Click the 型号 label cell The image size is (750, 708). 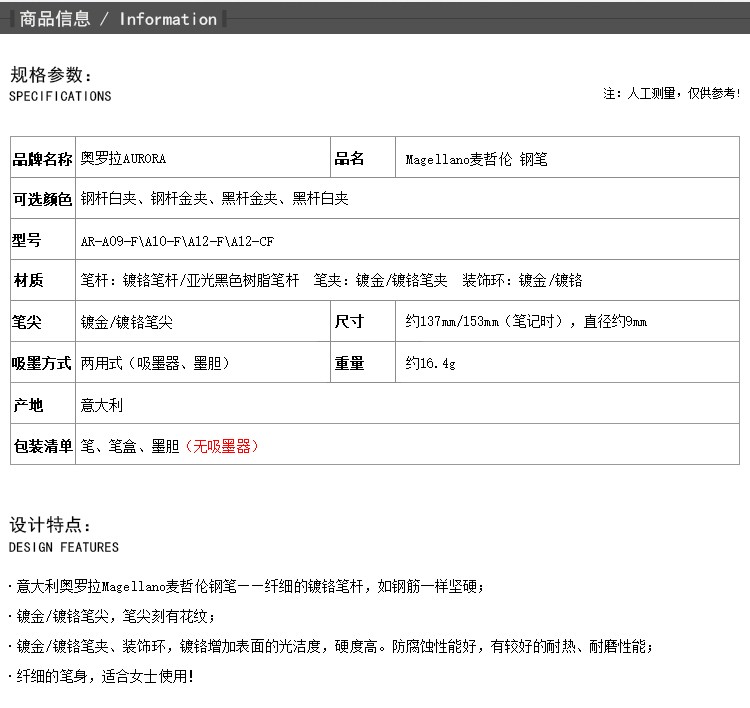pyautogui.click(x=43, y=240)
